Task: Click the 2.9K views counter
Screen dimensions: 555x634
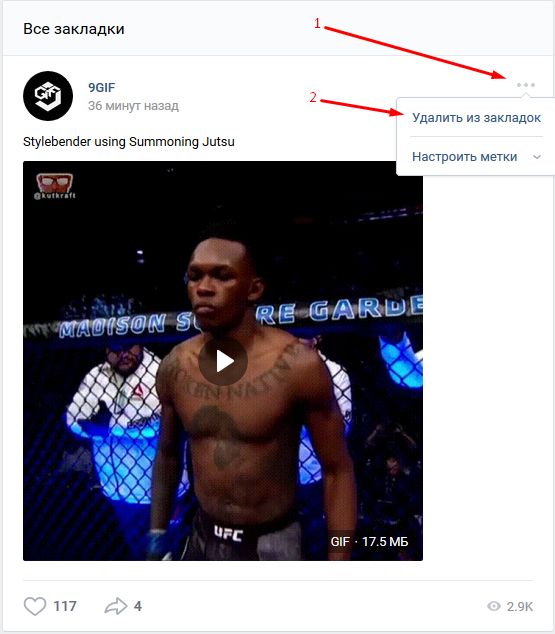Action: point(520,607)
